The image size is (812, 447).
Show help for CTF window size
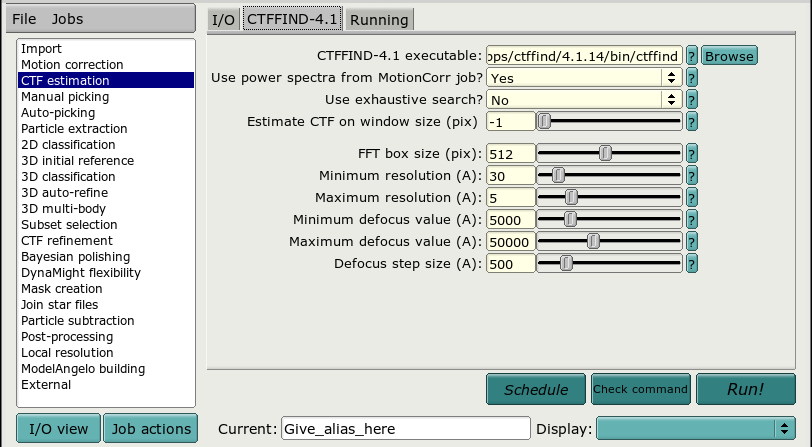691,122
